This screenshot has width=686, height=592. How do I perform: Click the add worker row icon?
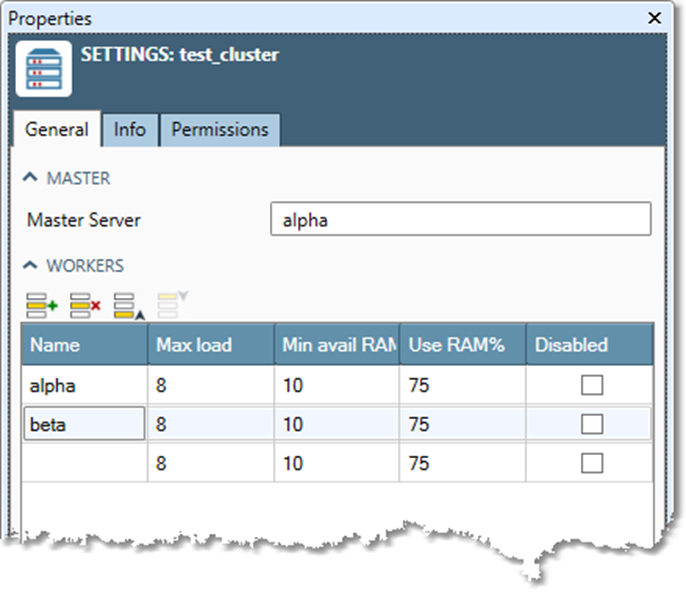click(42, 305)
